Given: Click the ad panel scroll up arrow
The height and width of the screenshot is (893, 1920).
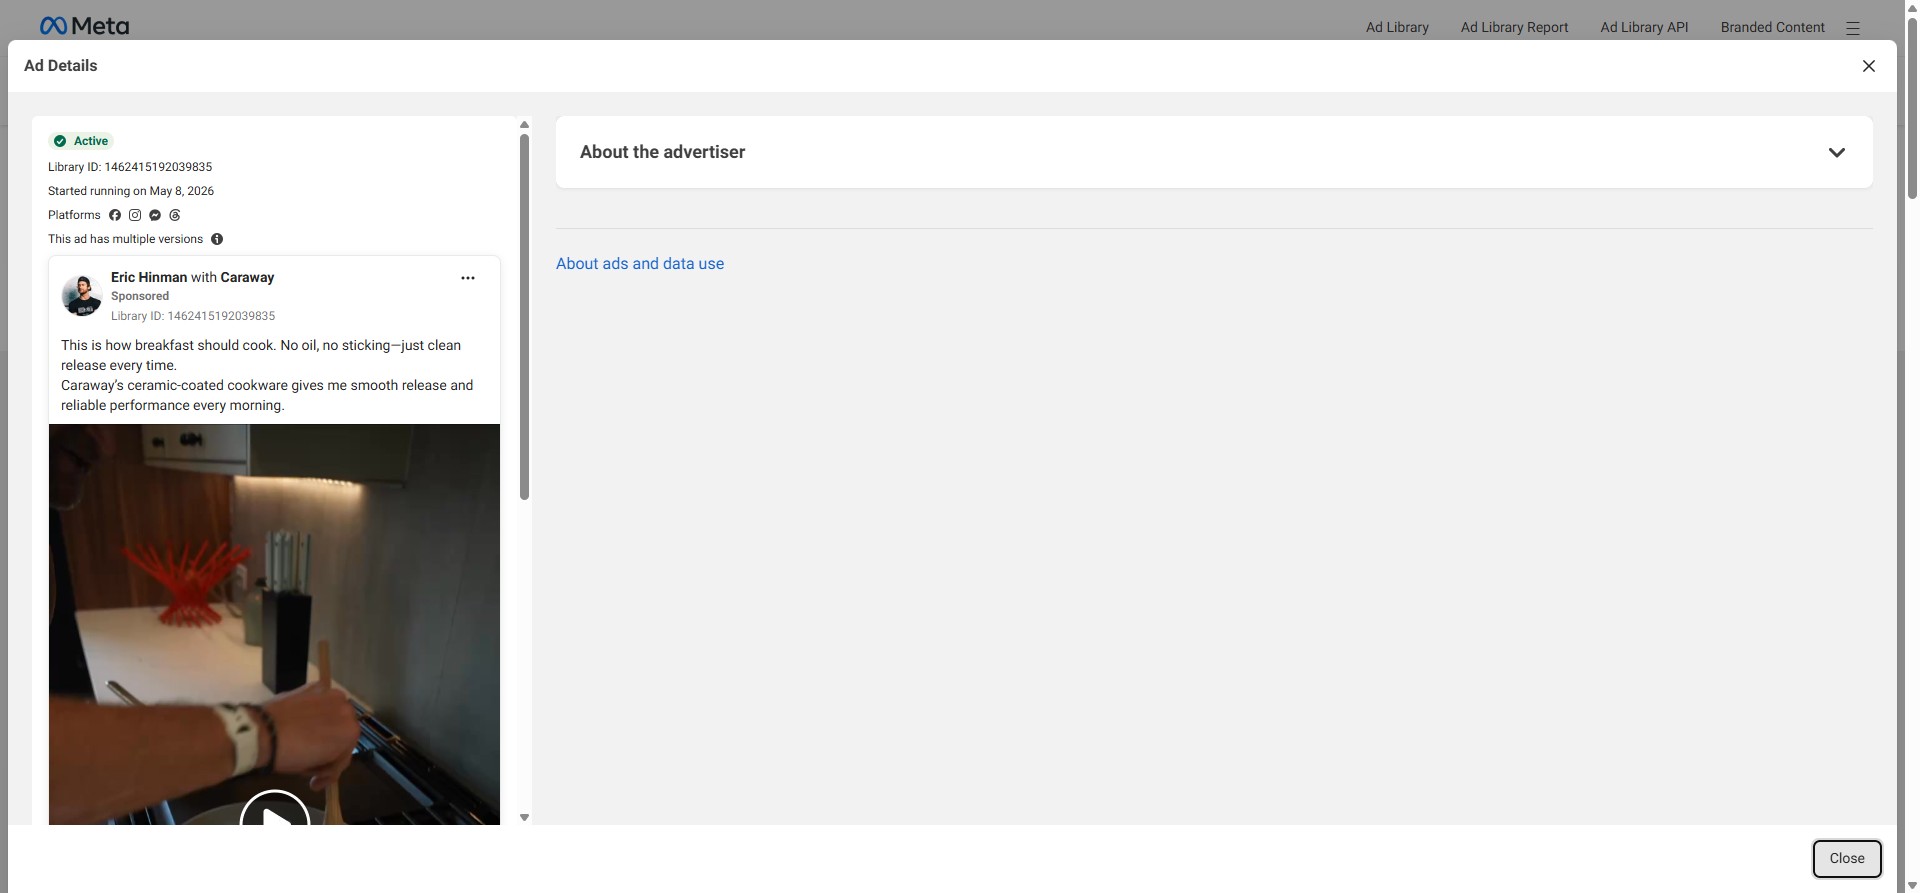Looking at the screenshot, I should [524, 125].
